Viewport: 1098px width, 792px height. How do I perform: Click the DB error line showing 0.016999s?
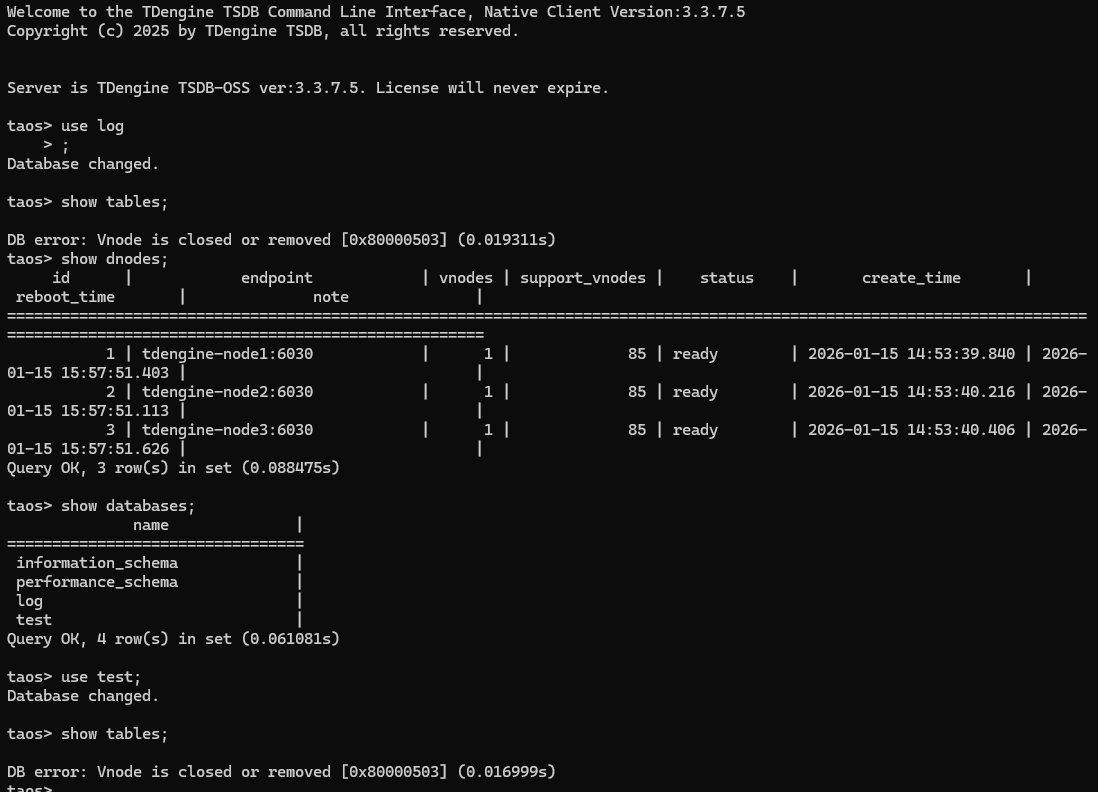click(x=281, y=772)
